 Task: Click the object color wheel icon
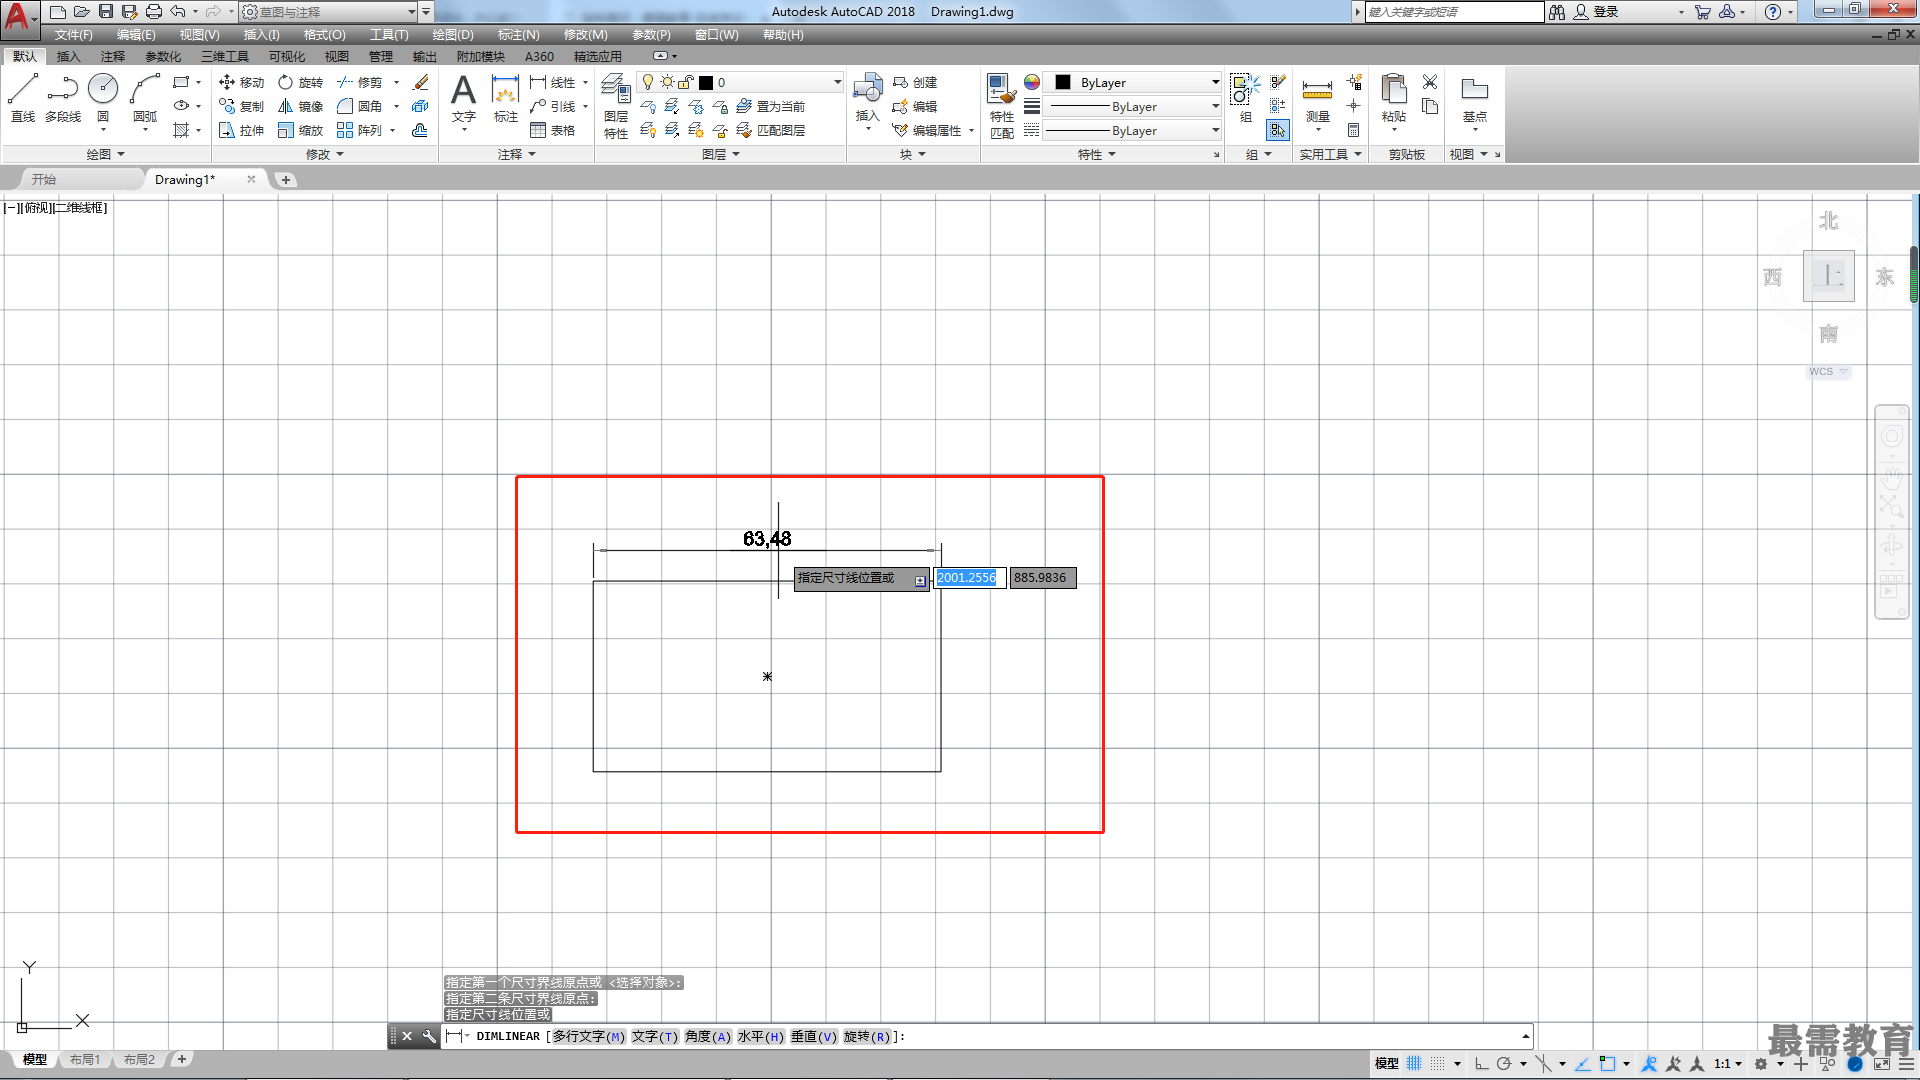click(1031, 82)
